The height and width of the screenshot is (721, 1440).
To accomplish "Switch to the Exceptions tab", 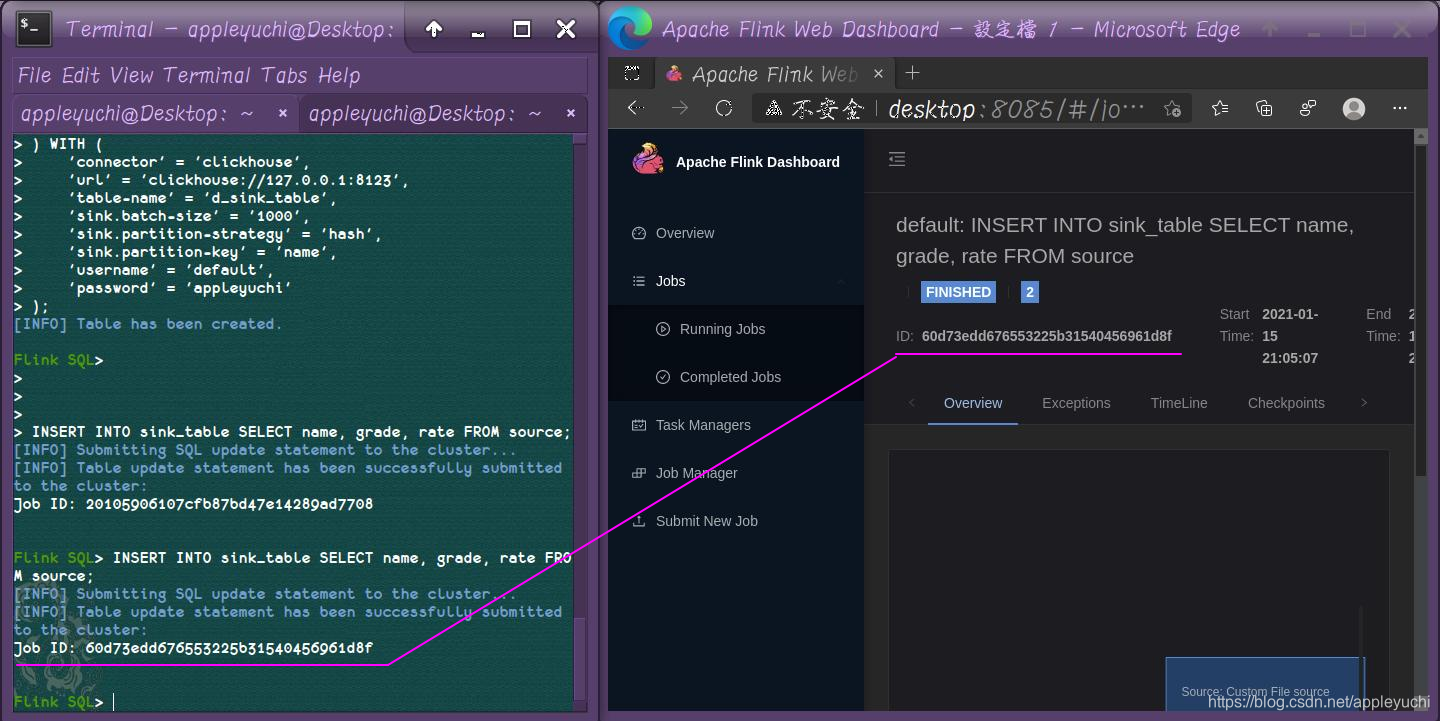I will 1076,403.
